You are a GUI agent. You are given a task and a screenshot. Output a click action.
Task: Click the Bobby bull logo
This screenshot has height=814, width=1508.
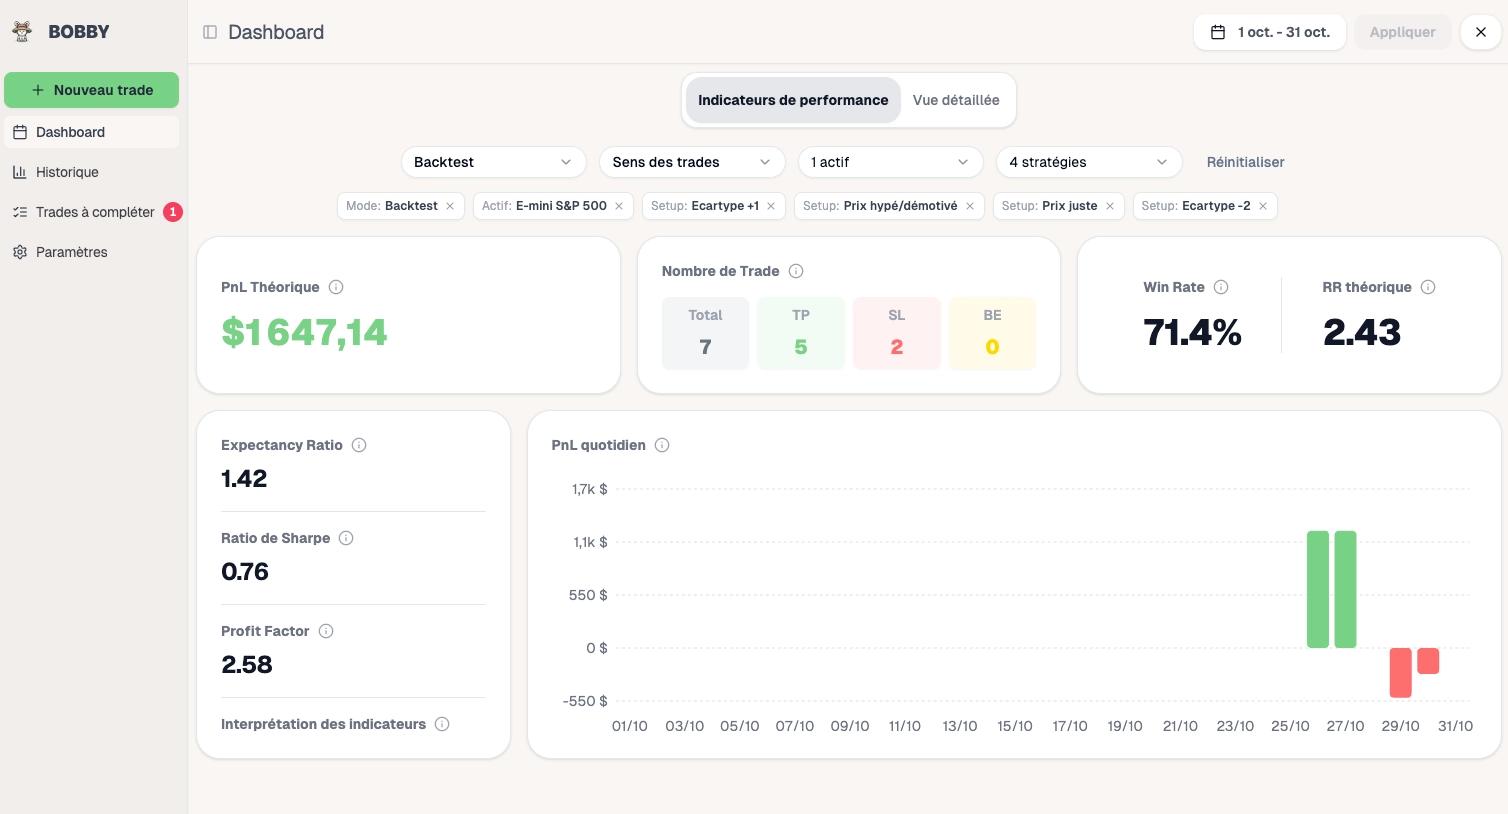(21, 31)
